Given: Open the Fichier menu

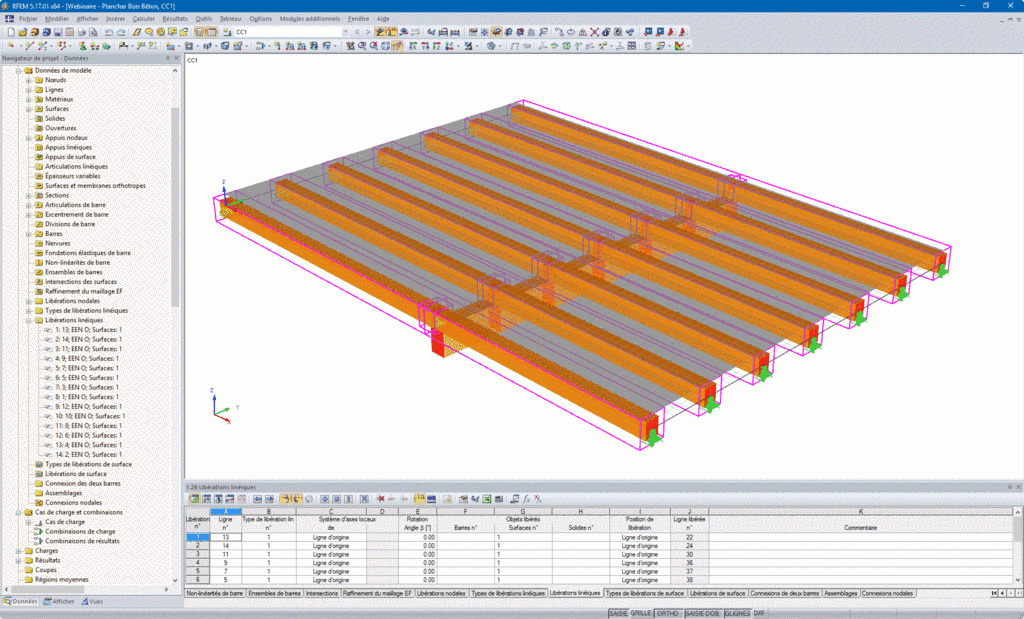Looking at the screenshot, I should point(28,19).
